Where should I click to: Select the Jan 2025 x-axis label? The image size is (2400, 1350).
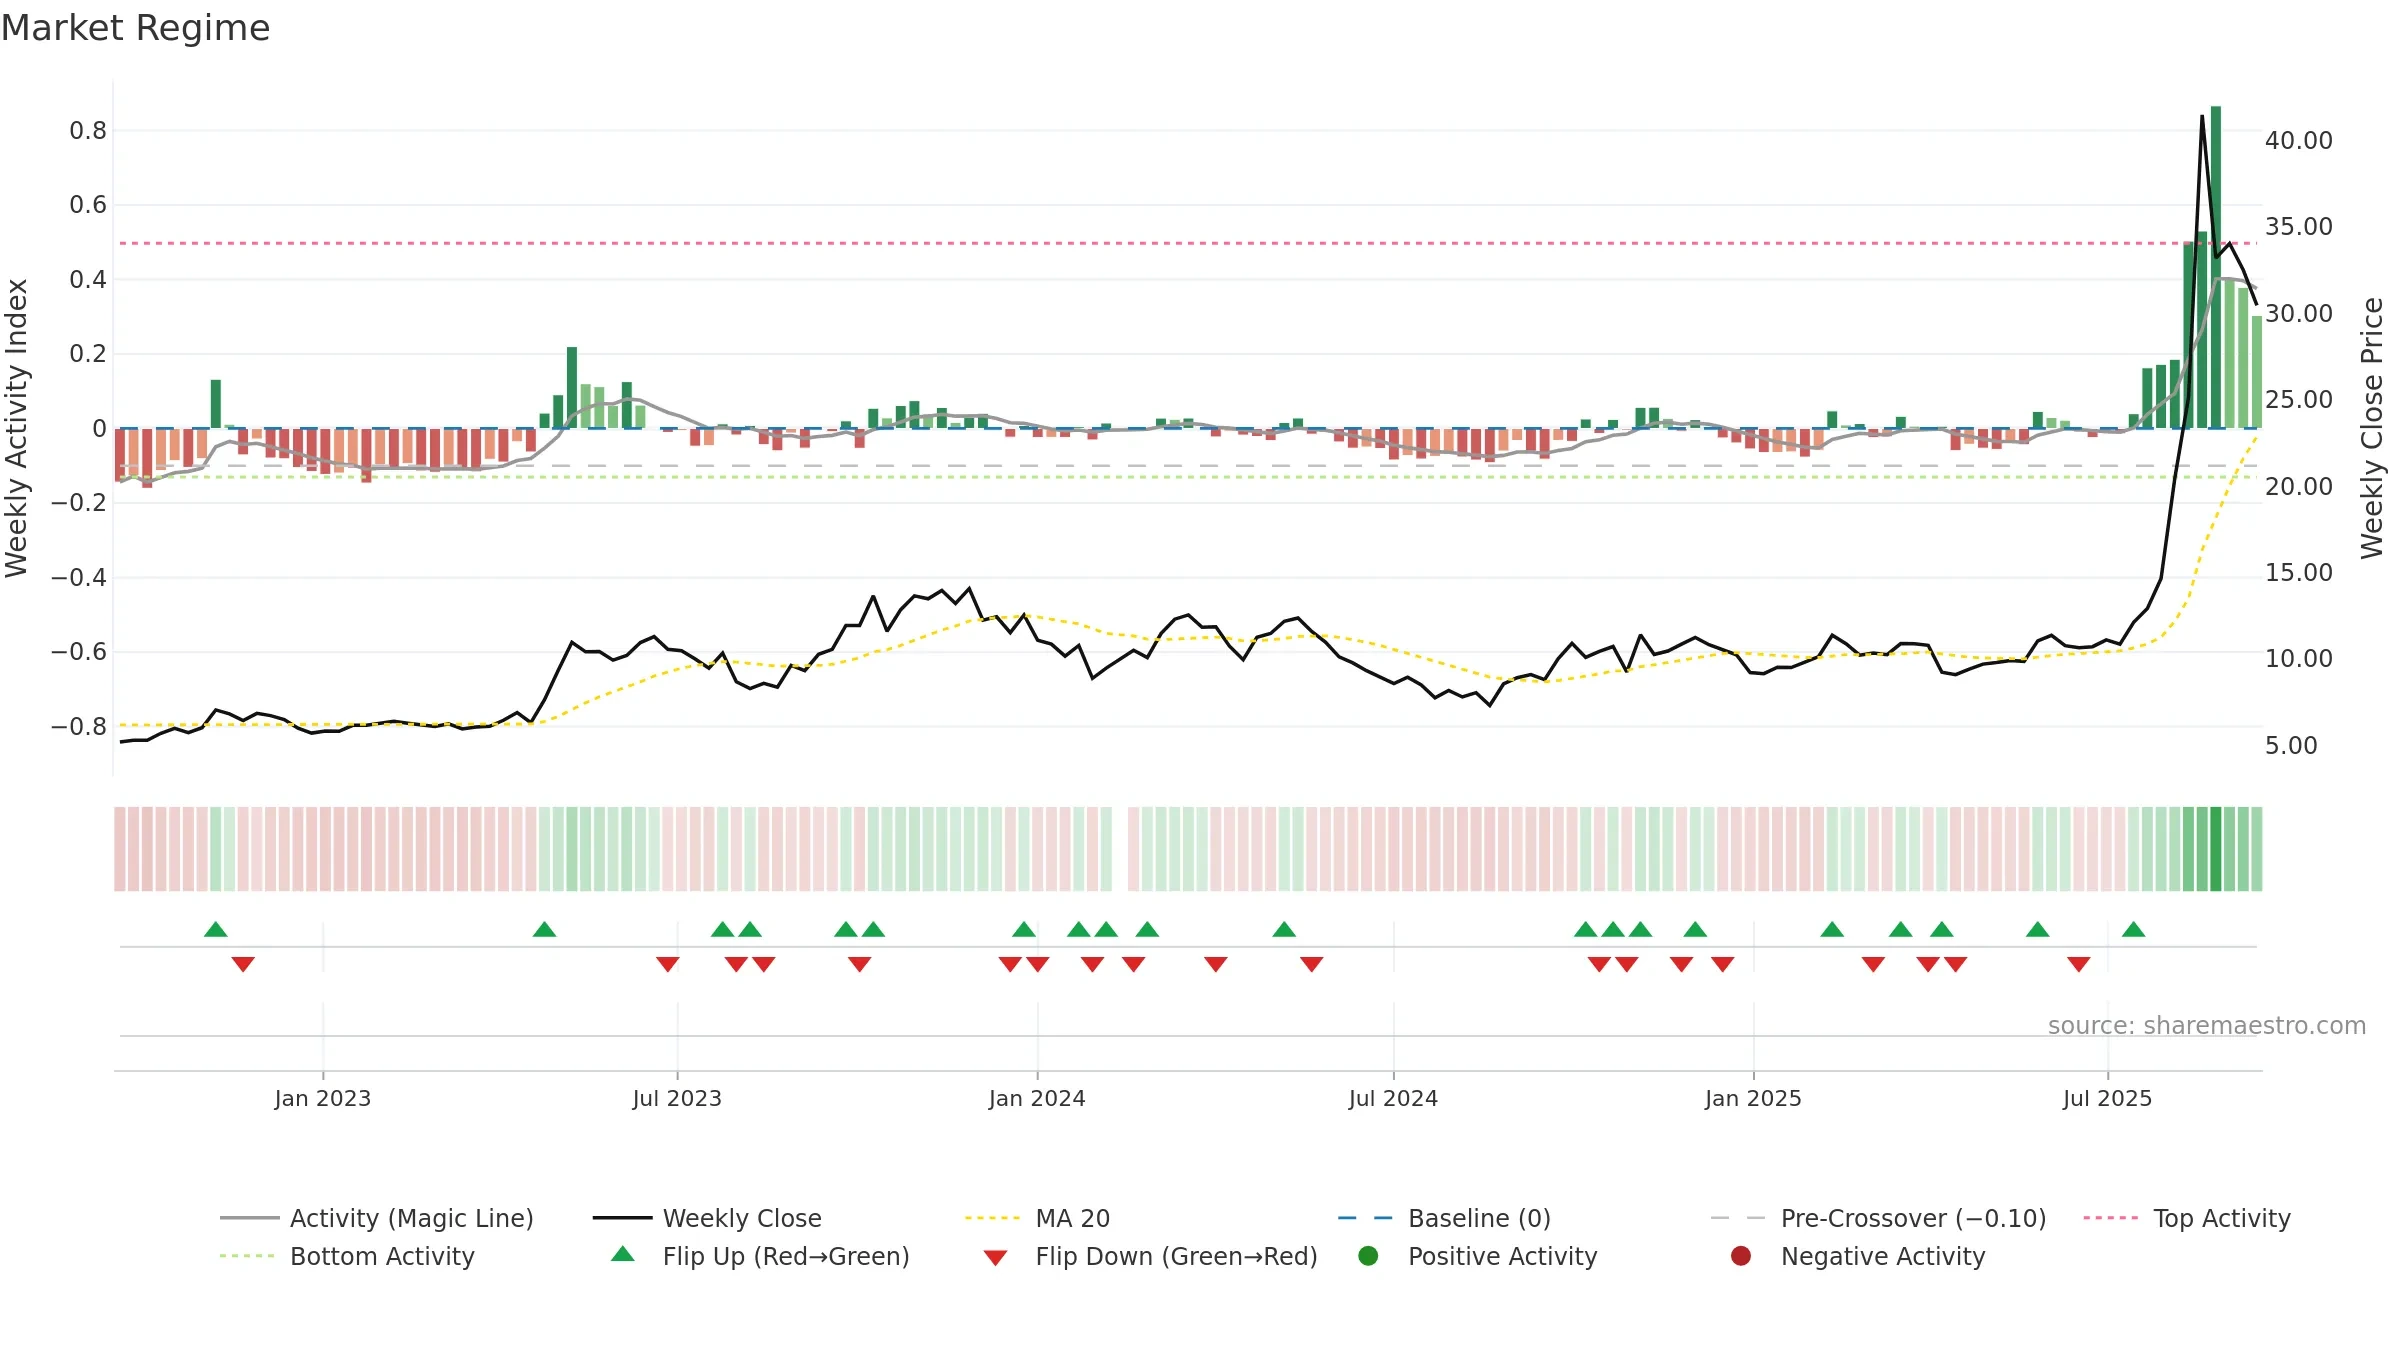[x=1753, y=1098]
